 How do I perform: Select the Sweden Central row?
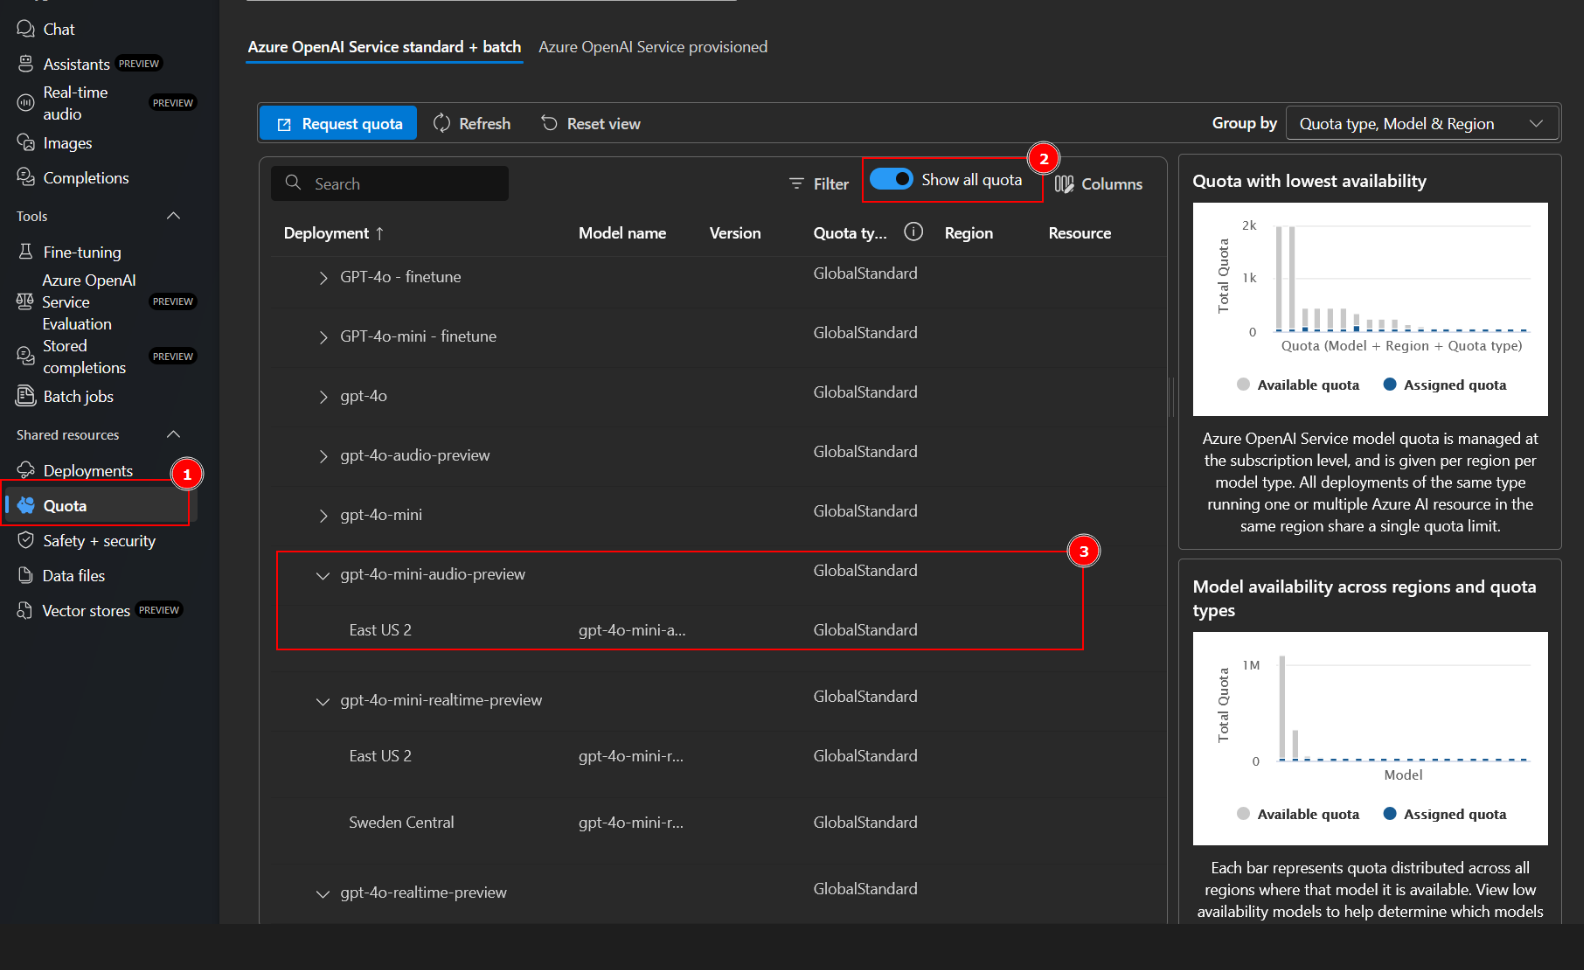[720, 823]
